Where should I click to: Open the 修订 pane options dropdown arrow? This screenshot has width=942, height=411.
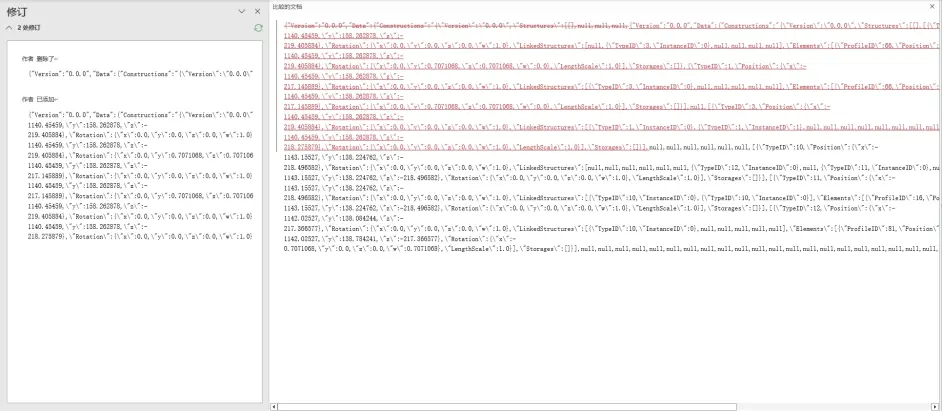coord(242,11)
